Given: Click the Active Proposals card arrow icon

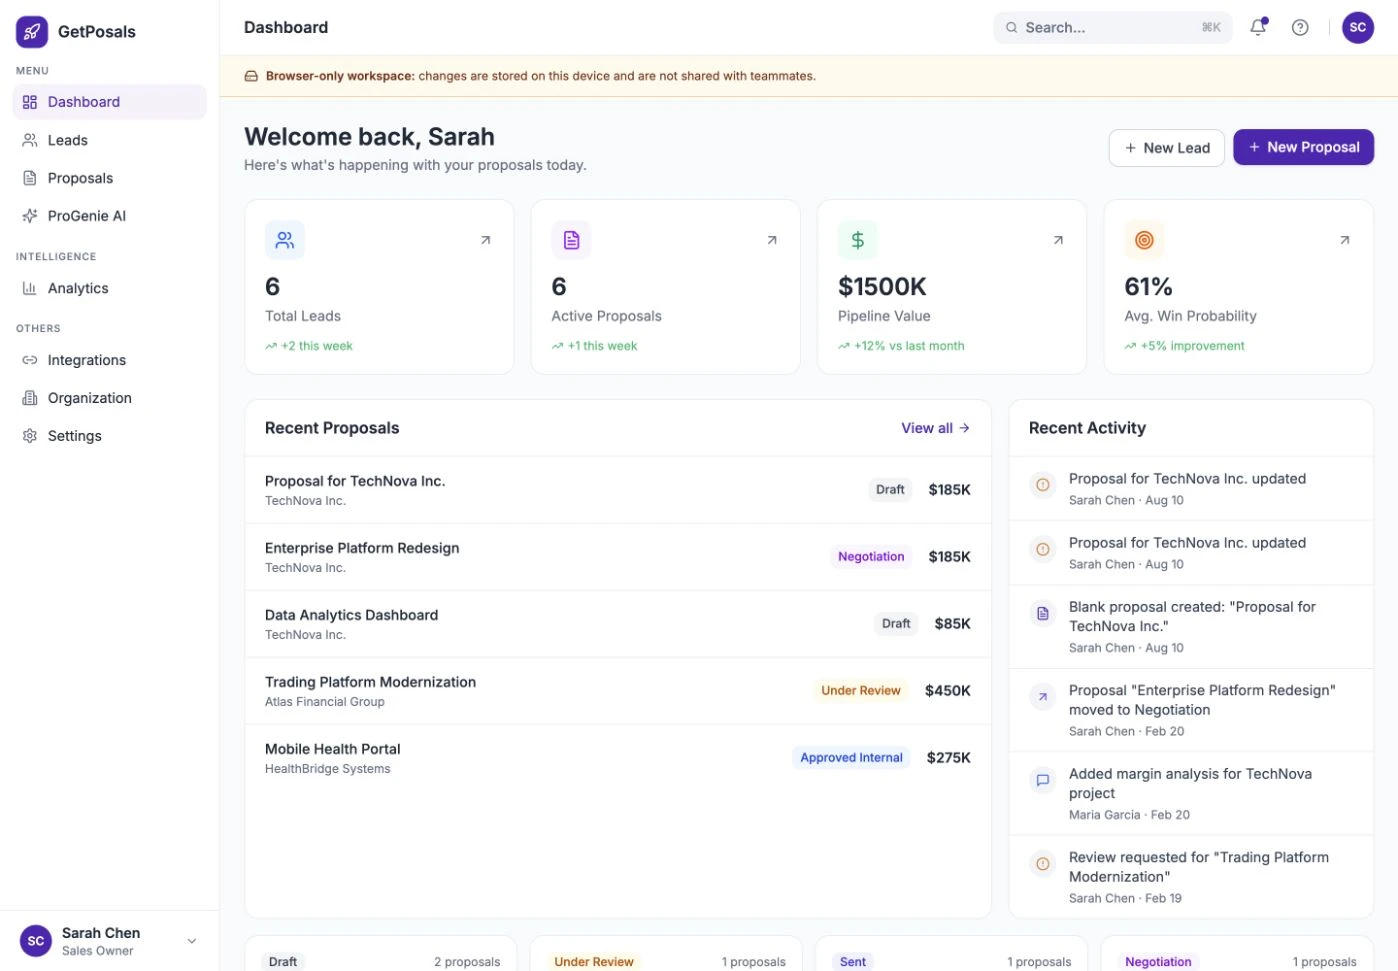Looking at the screenshot, I should (772, 240).
